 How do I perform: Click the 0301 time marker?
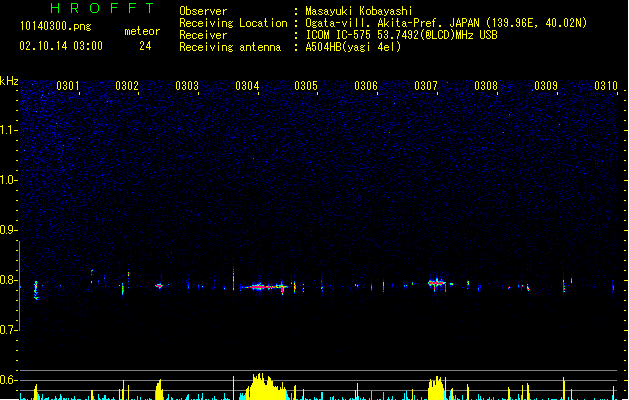(x=68, y=86)
